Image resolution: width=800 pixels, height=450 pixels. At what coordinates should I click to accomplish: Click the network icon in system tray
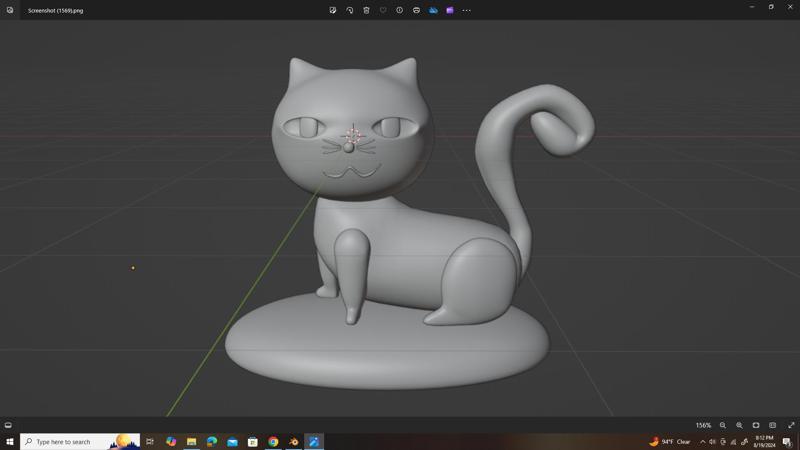coord(733,442)
